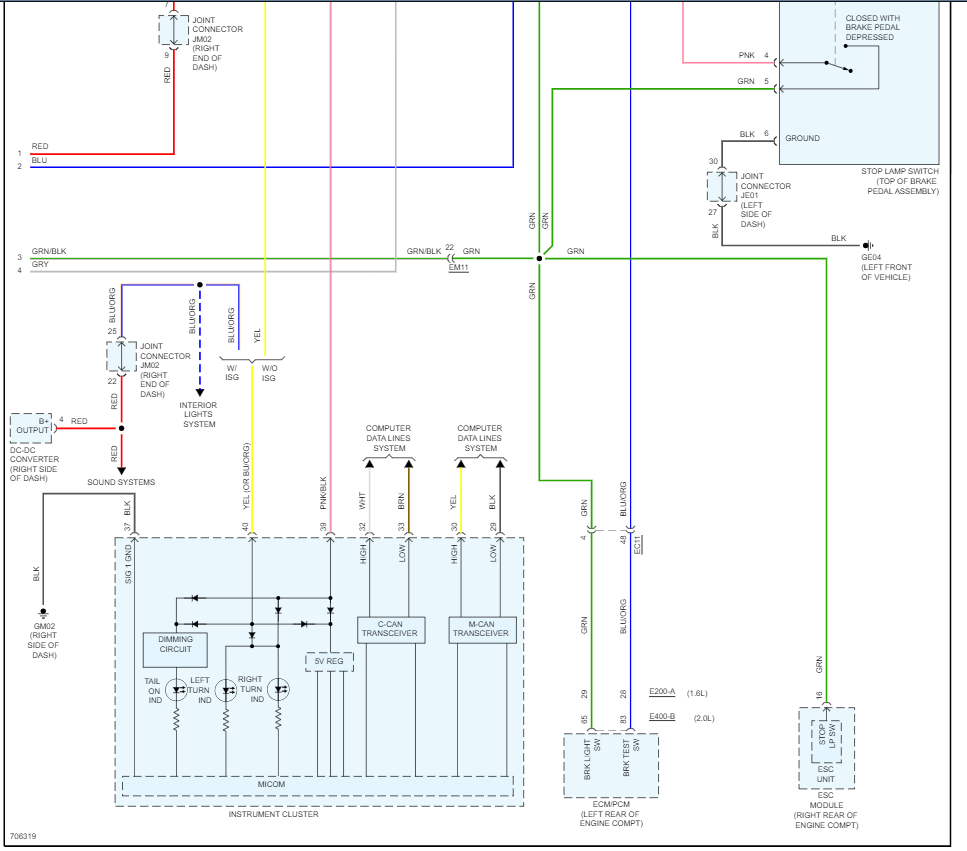The width and height of the screenshot is (967, 851).
Task: Click the CLOSED WITH BRAKE PEDAL DEPRESSED note
Action: coord(872,28)
